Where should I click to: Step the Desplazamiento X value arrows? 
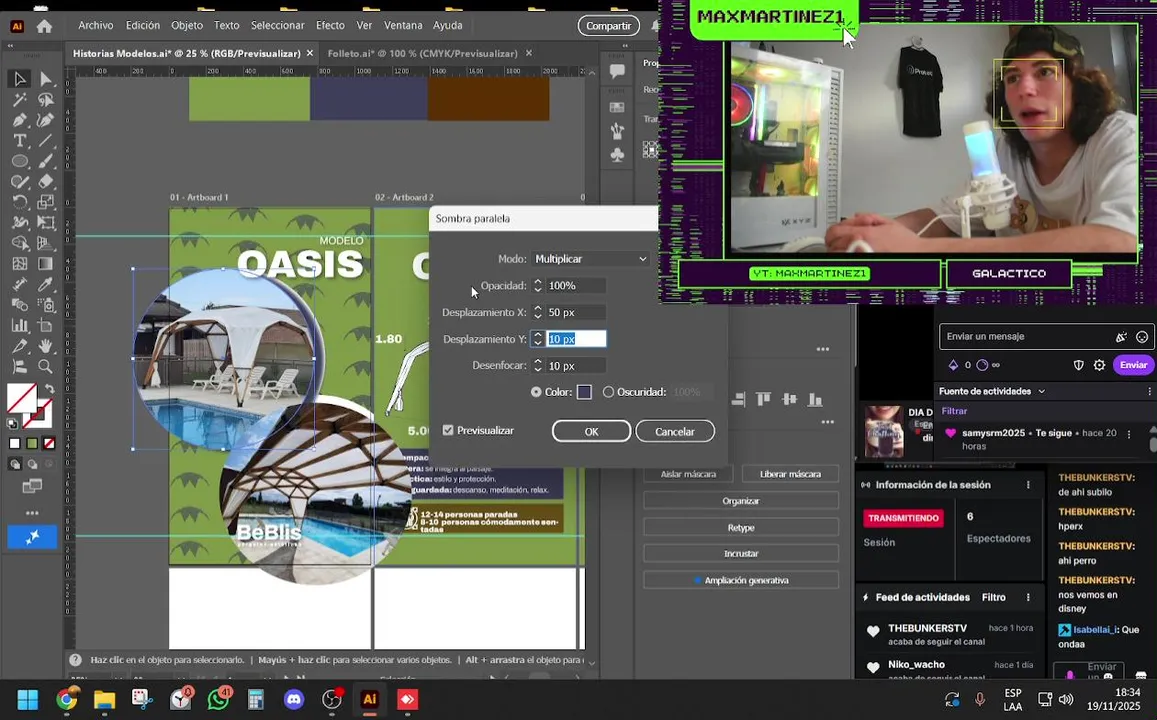pyautogui.click(x=538, y=312)
